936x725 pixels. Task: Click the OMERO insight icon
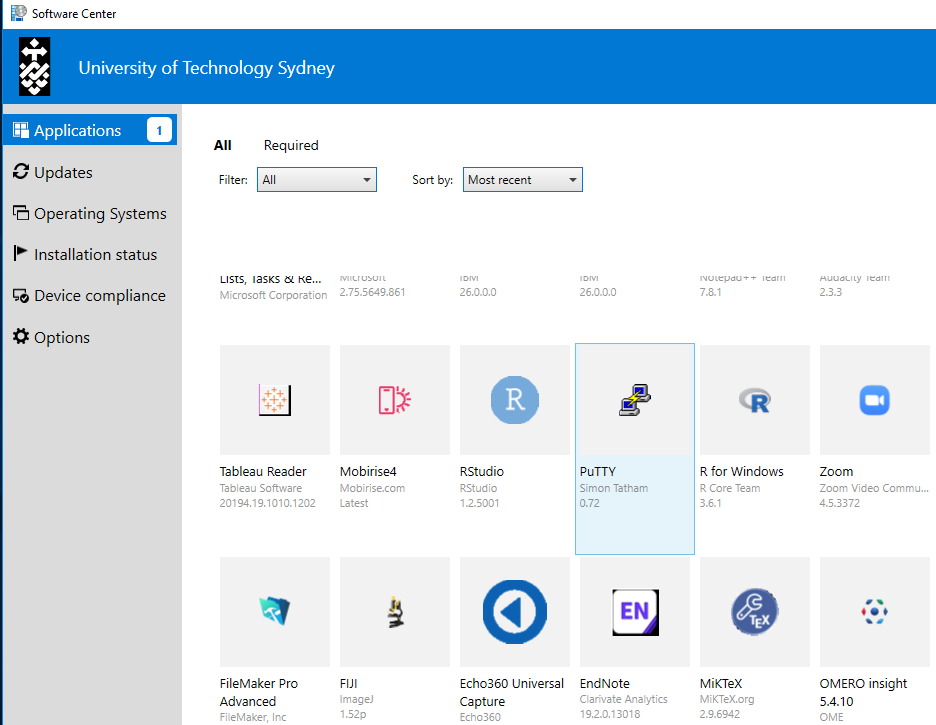click(x=874, y=612)
